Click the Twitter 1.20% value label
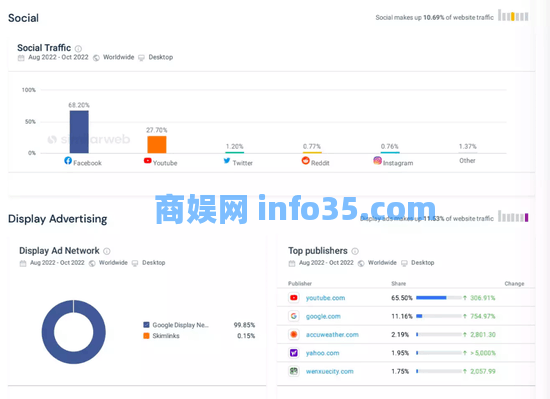 235,146
